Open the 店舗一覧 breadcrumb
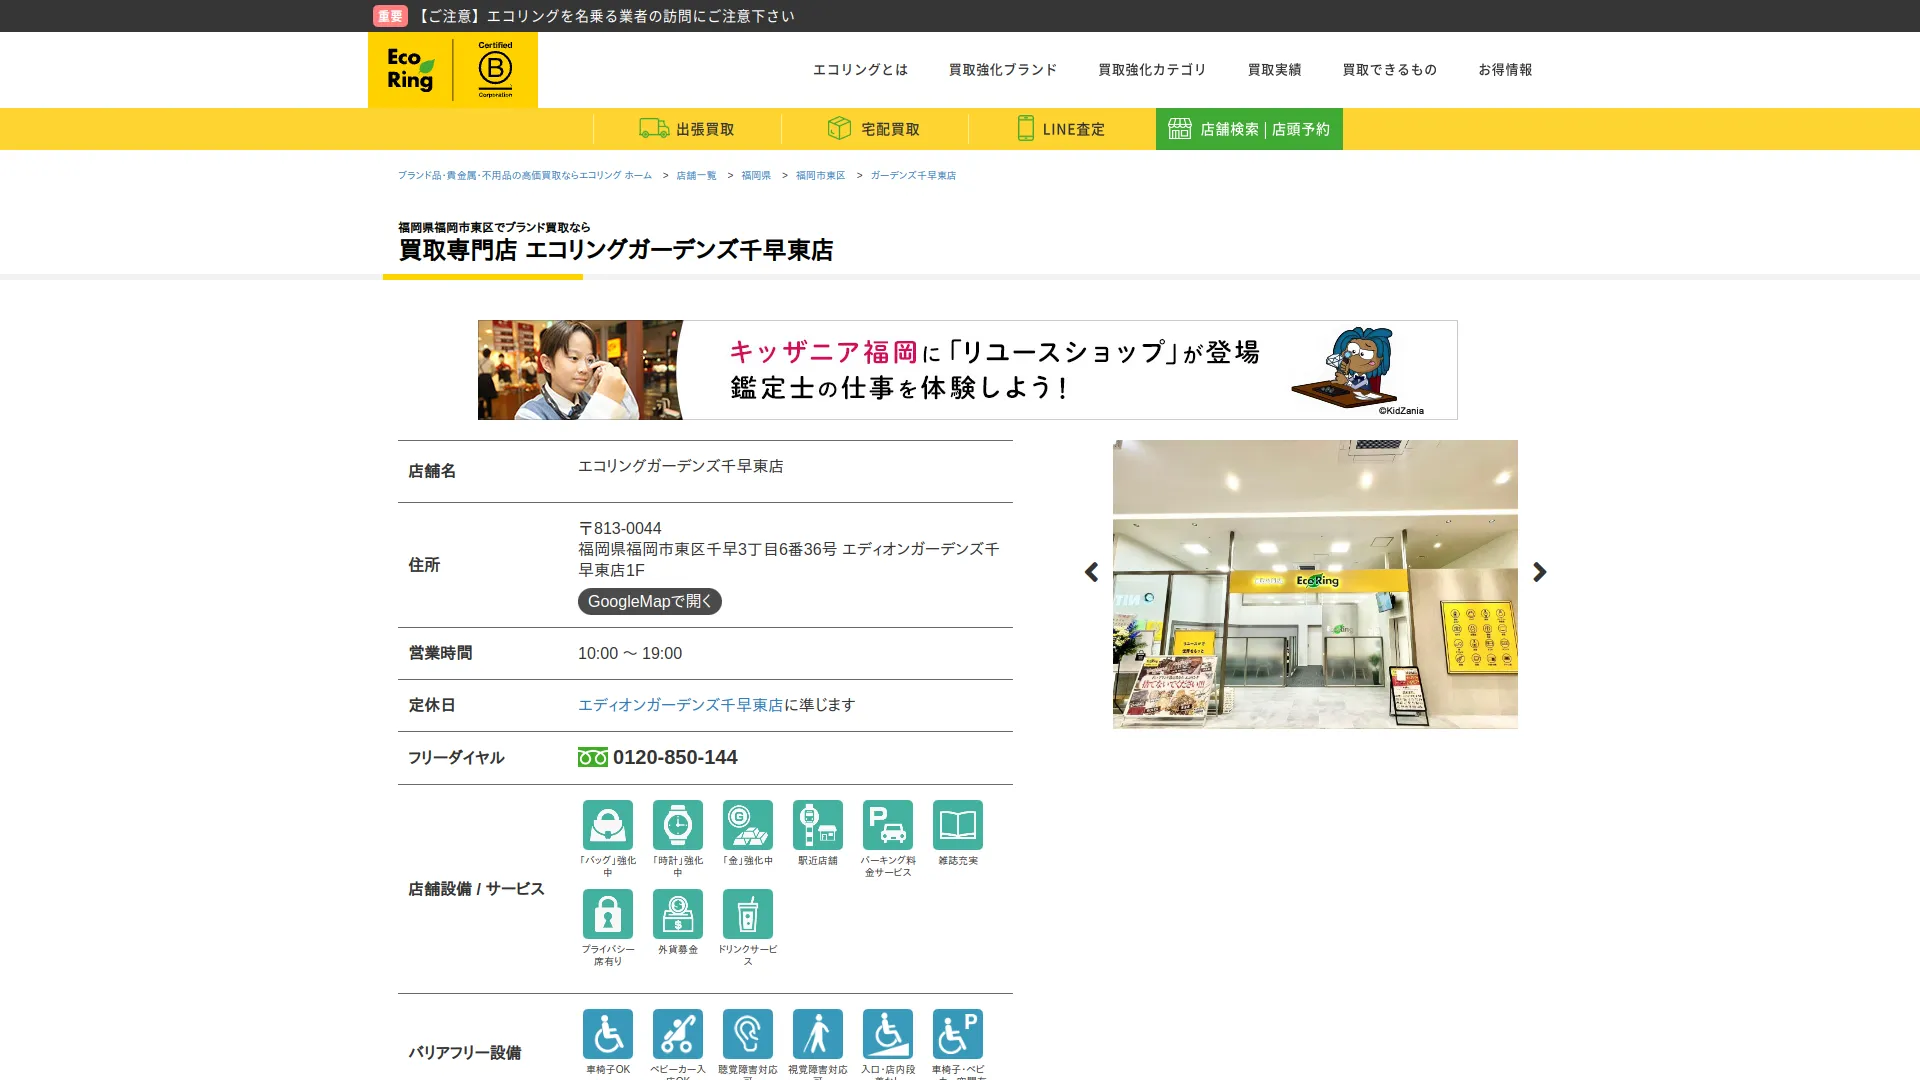 tap(696, 175)
